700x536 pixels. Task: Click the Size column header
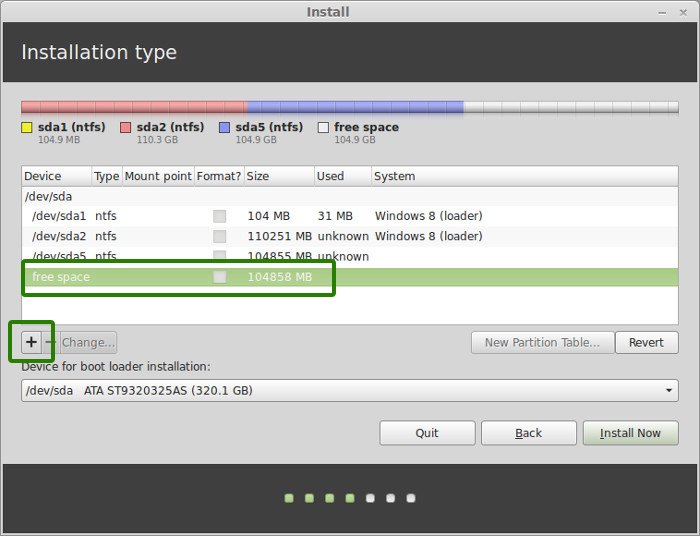[x=278, y=176]
